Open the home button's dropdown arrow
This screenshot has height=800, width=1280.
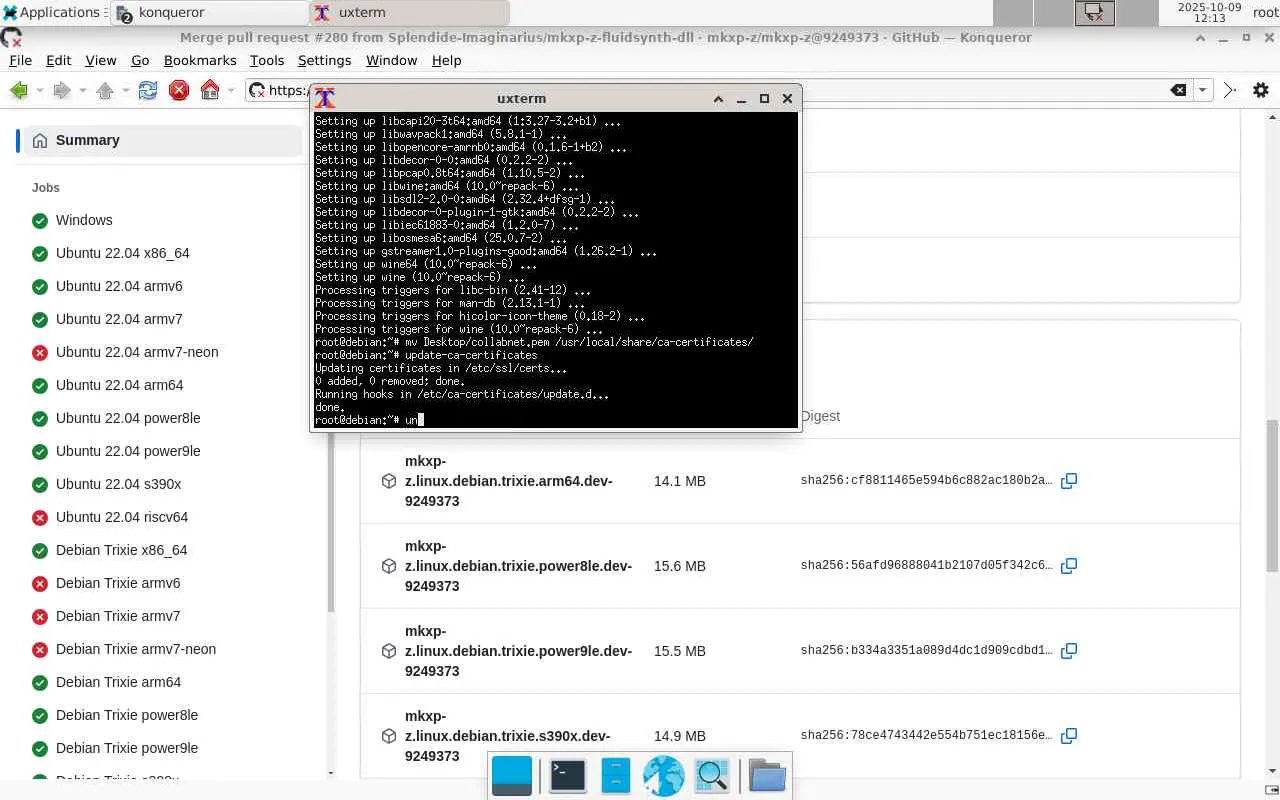tap(230, 90)
